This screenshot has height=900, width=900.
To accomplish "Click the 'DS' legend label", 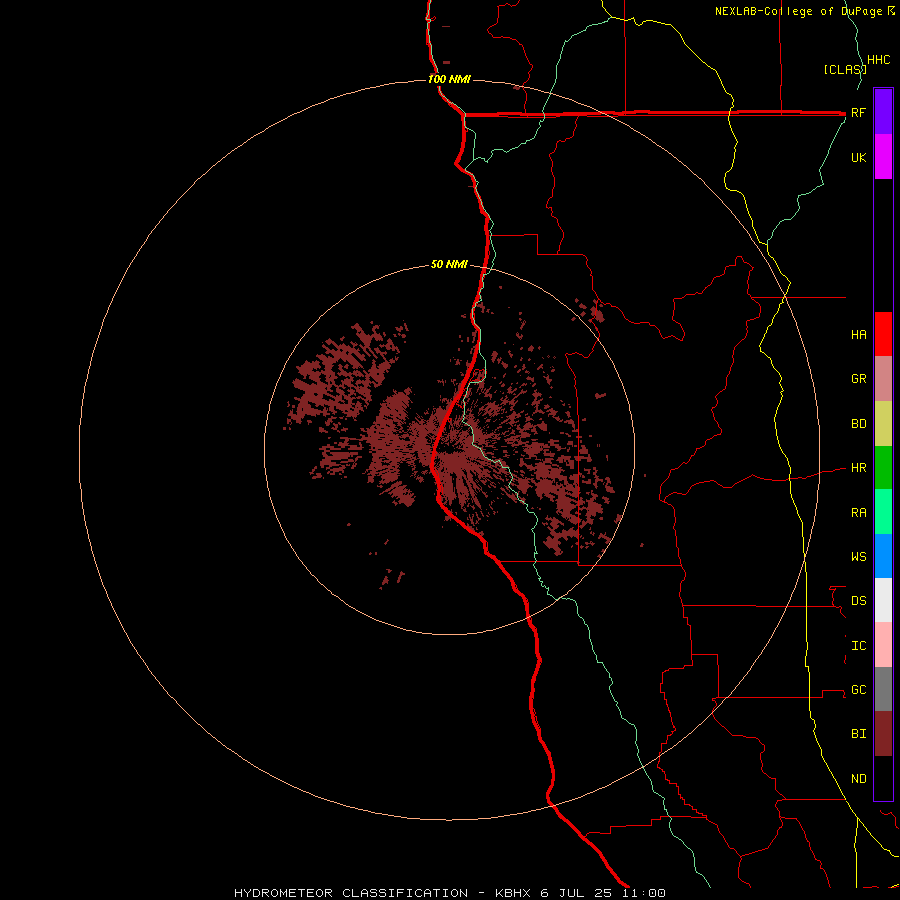I will click(x=858, y=601).
